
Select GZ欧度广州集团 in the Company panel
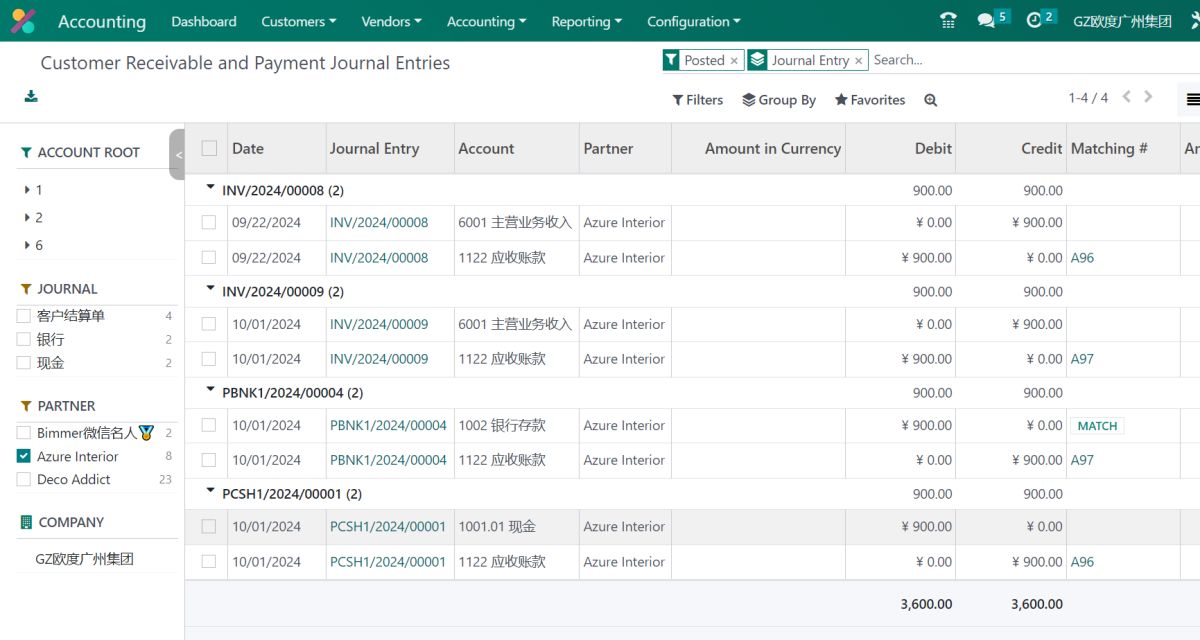(x=85, y=559)
